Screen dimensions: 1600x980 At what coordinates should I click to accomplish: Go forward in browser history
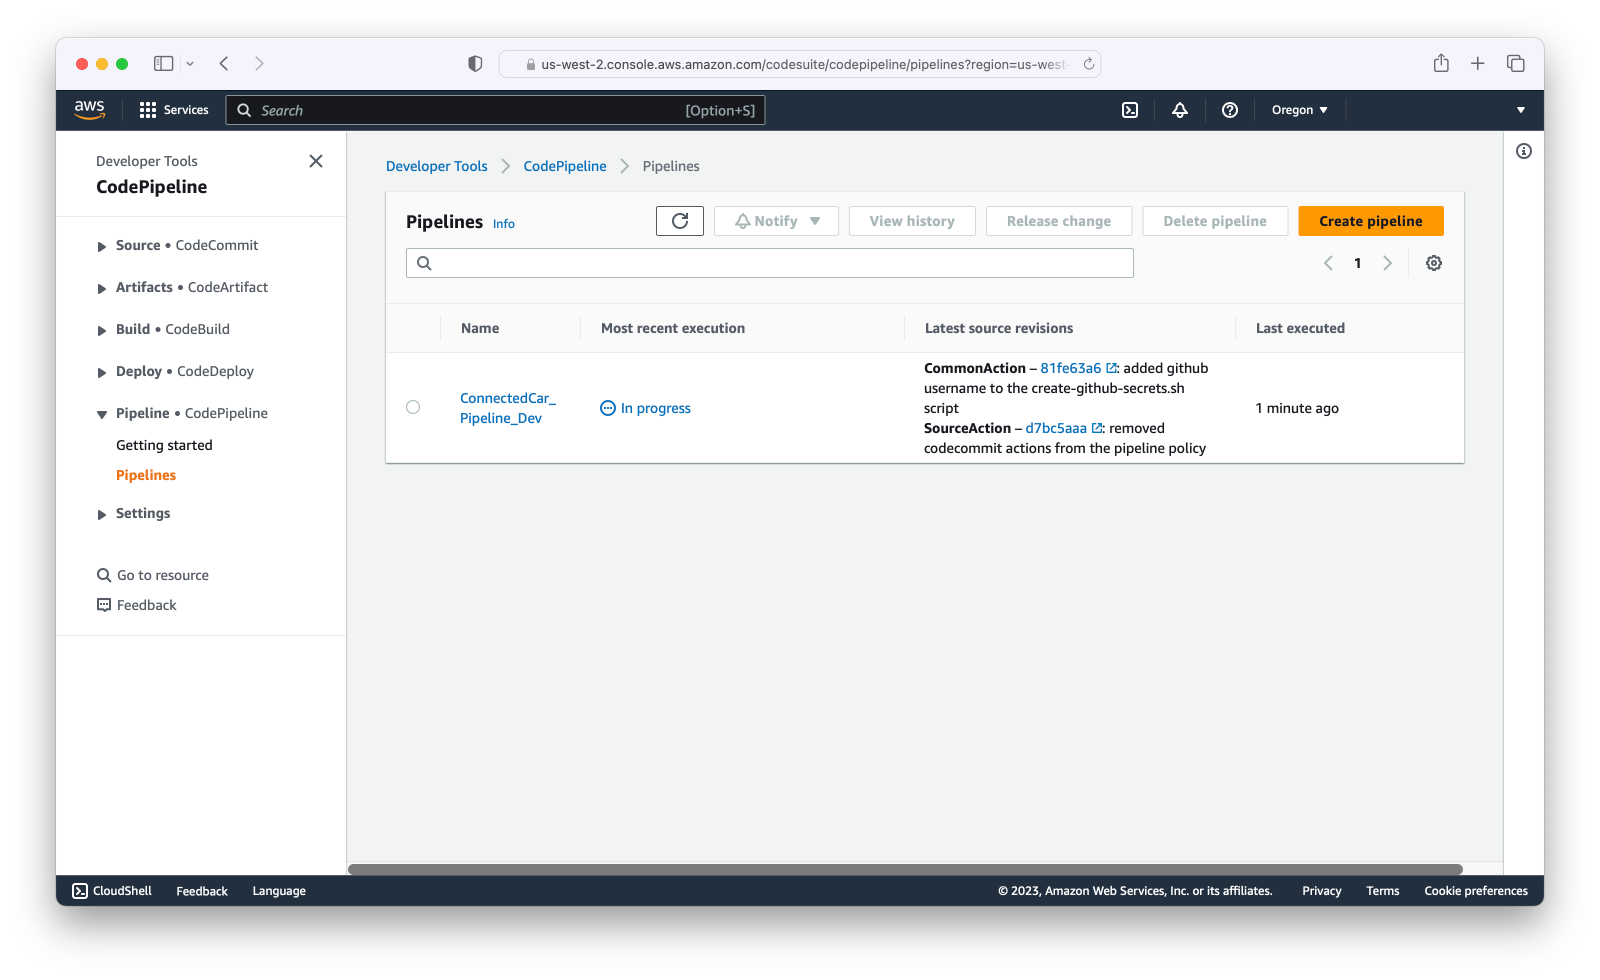(259, 63)
